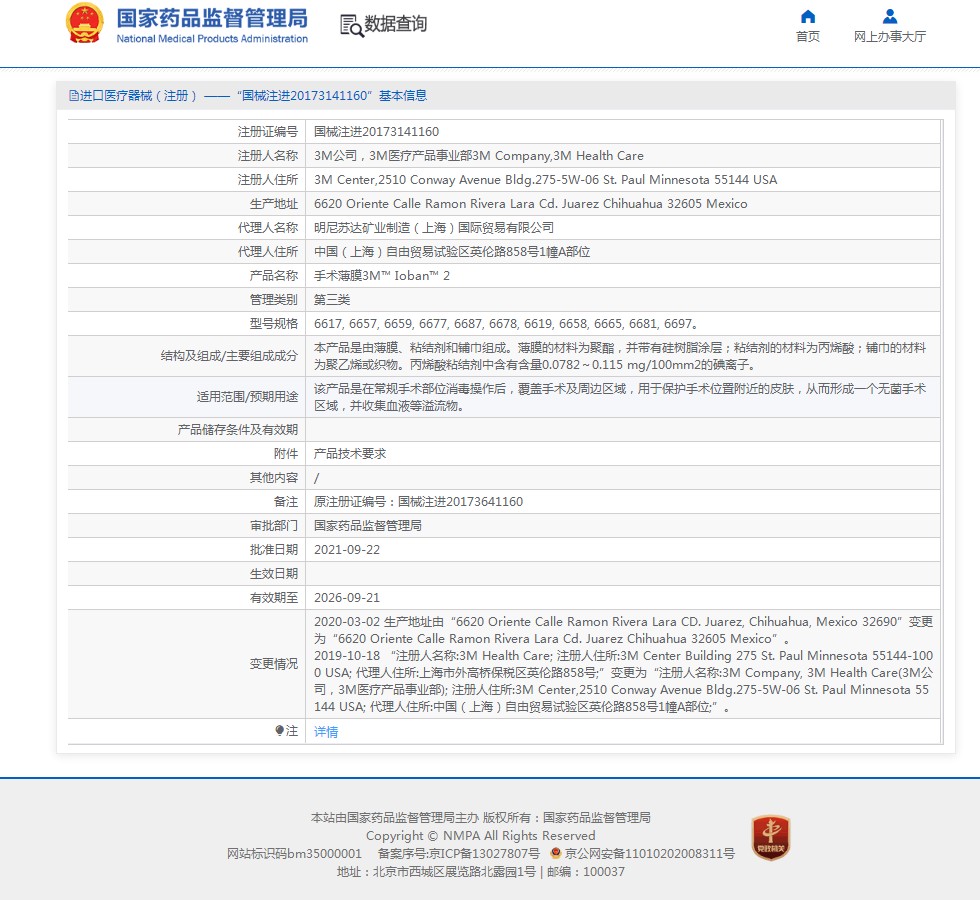Image resolution: width=980 pixels, height=900 pixels.
Task: Open the 数据查询 heading
Action: 396,24
